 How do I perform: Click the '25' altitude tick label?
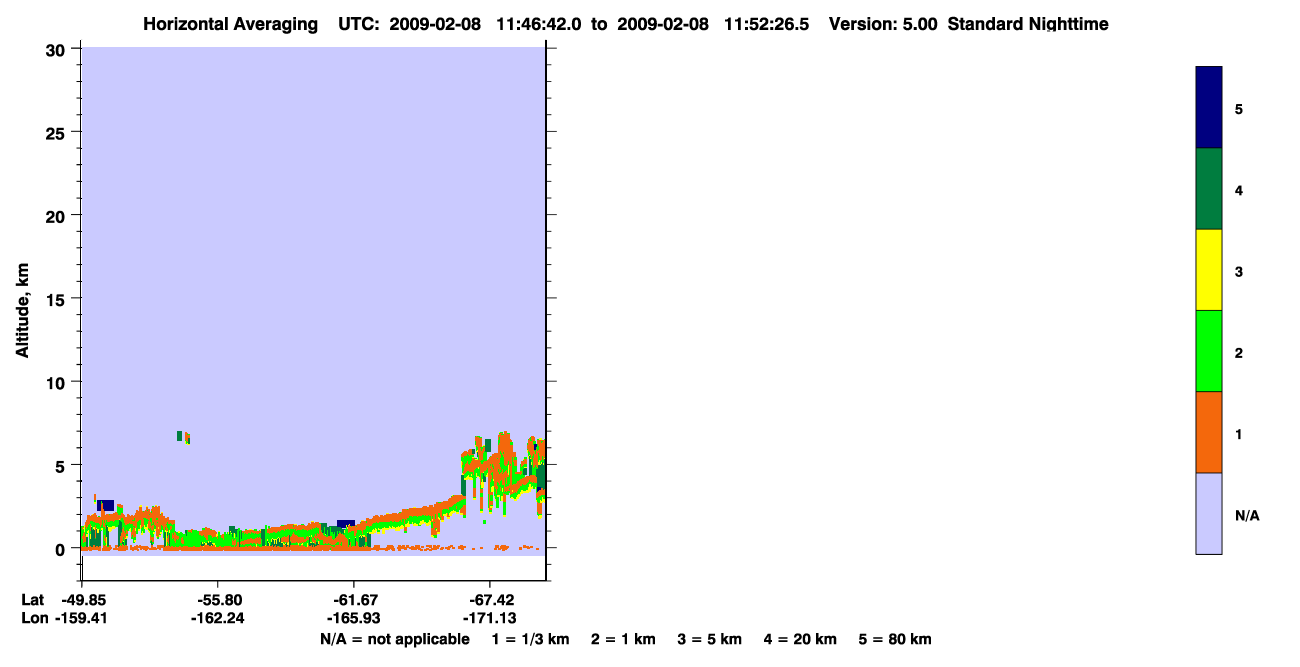coord(58,132)
